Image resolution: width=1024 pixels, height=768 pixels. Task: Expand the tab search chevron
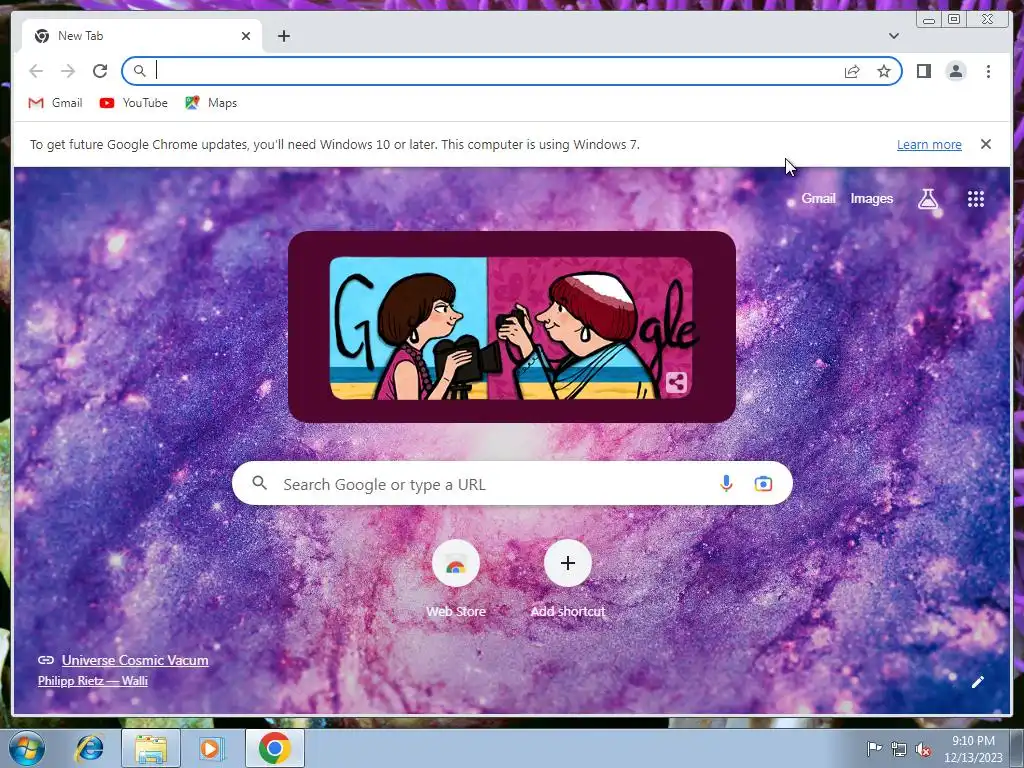point(893,36)
